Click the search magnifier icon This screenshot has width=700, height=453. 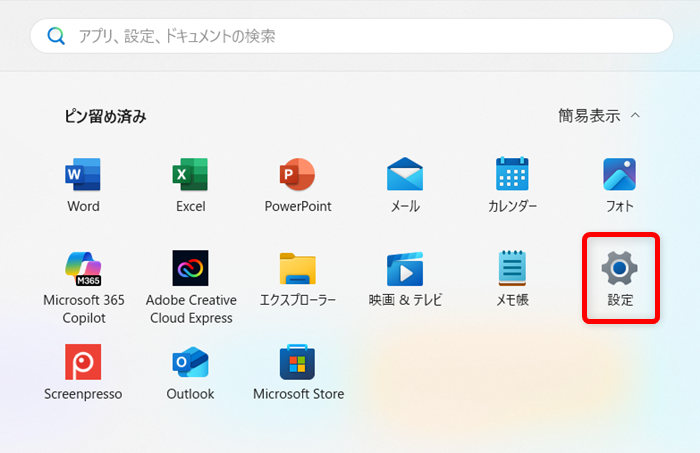[56, 36]
